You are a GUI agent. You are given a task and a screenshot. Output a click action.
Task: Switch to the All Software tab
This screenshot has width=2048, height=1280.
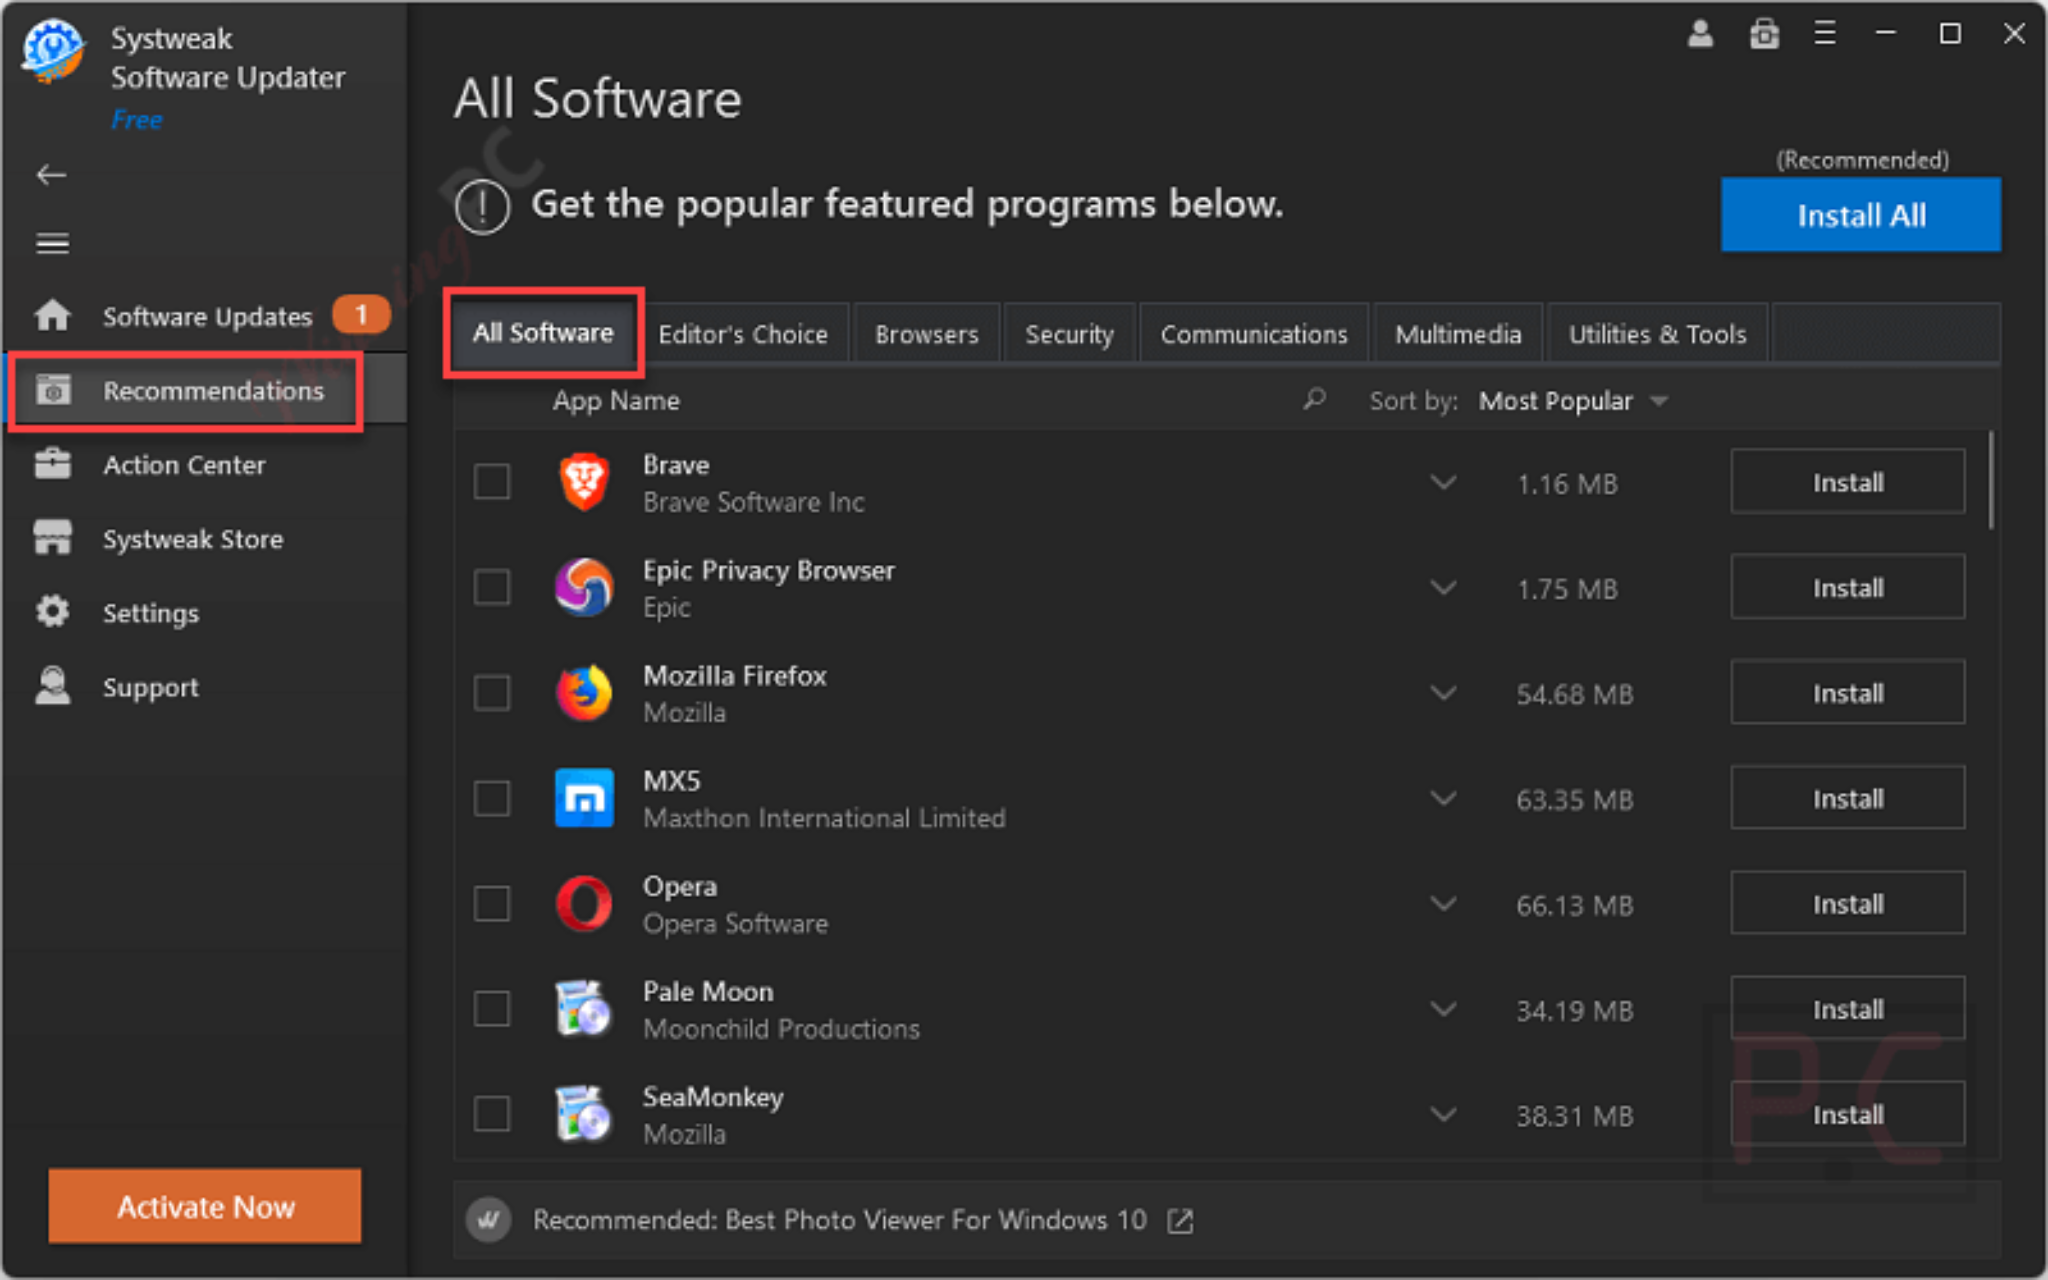pos(543,333)
